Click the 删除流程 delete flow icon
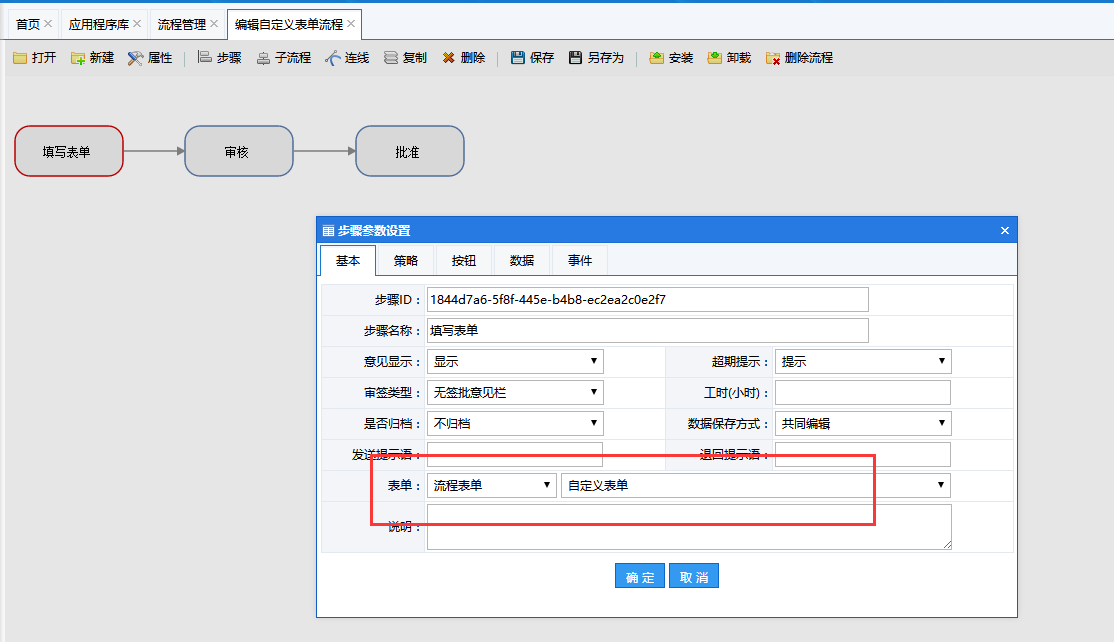 (x=773, y=58)
